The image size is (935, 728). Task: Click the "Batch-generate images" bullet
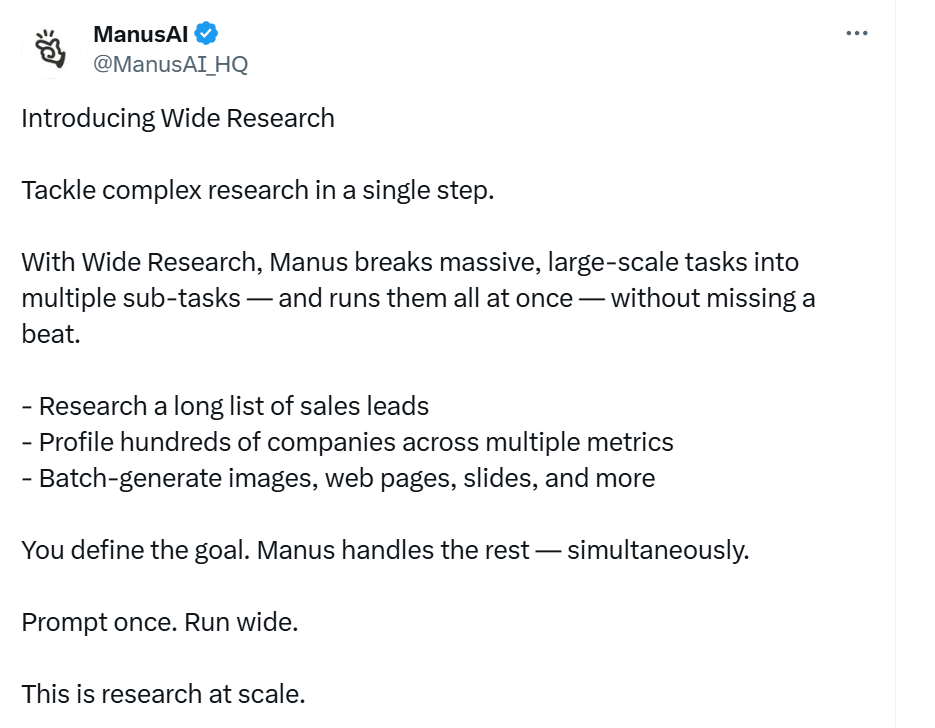pos(170,478)
